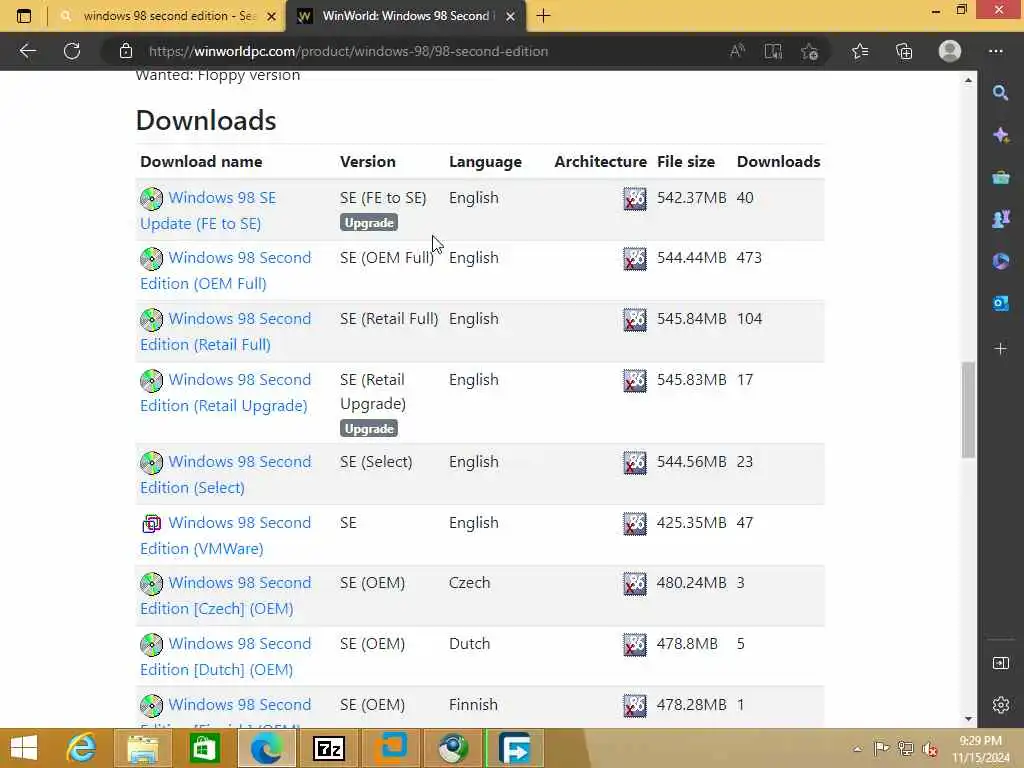Activate the Read aloud icon
Viewport: 1024px width, 768px height.
[x=737, y=51]
